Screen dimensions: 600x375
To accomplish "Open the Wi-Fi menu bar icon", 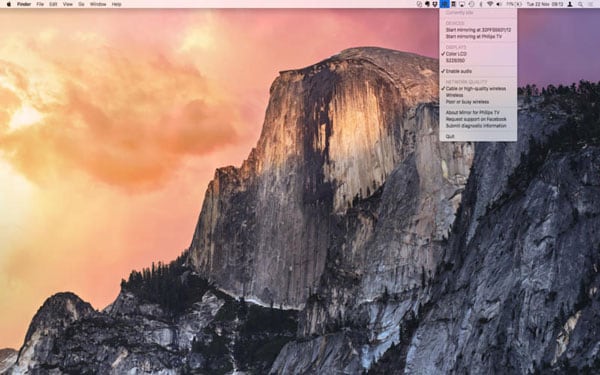I will pos(490,4).
